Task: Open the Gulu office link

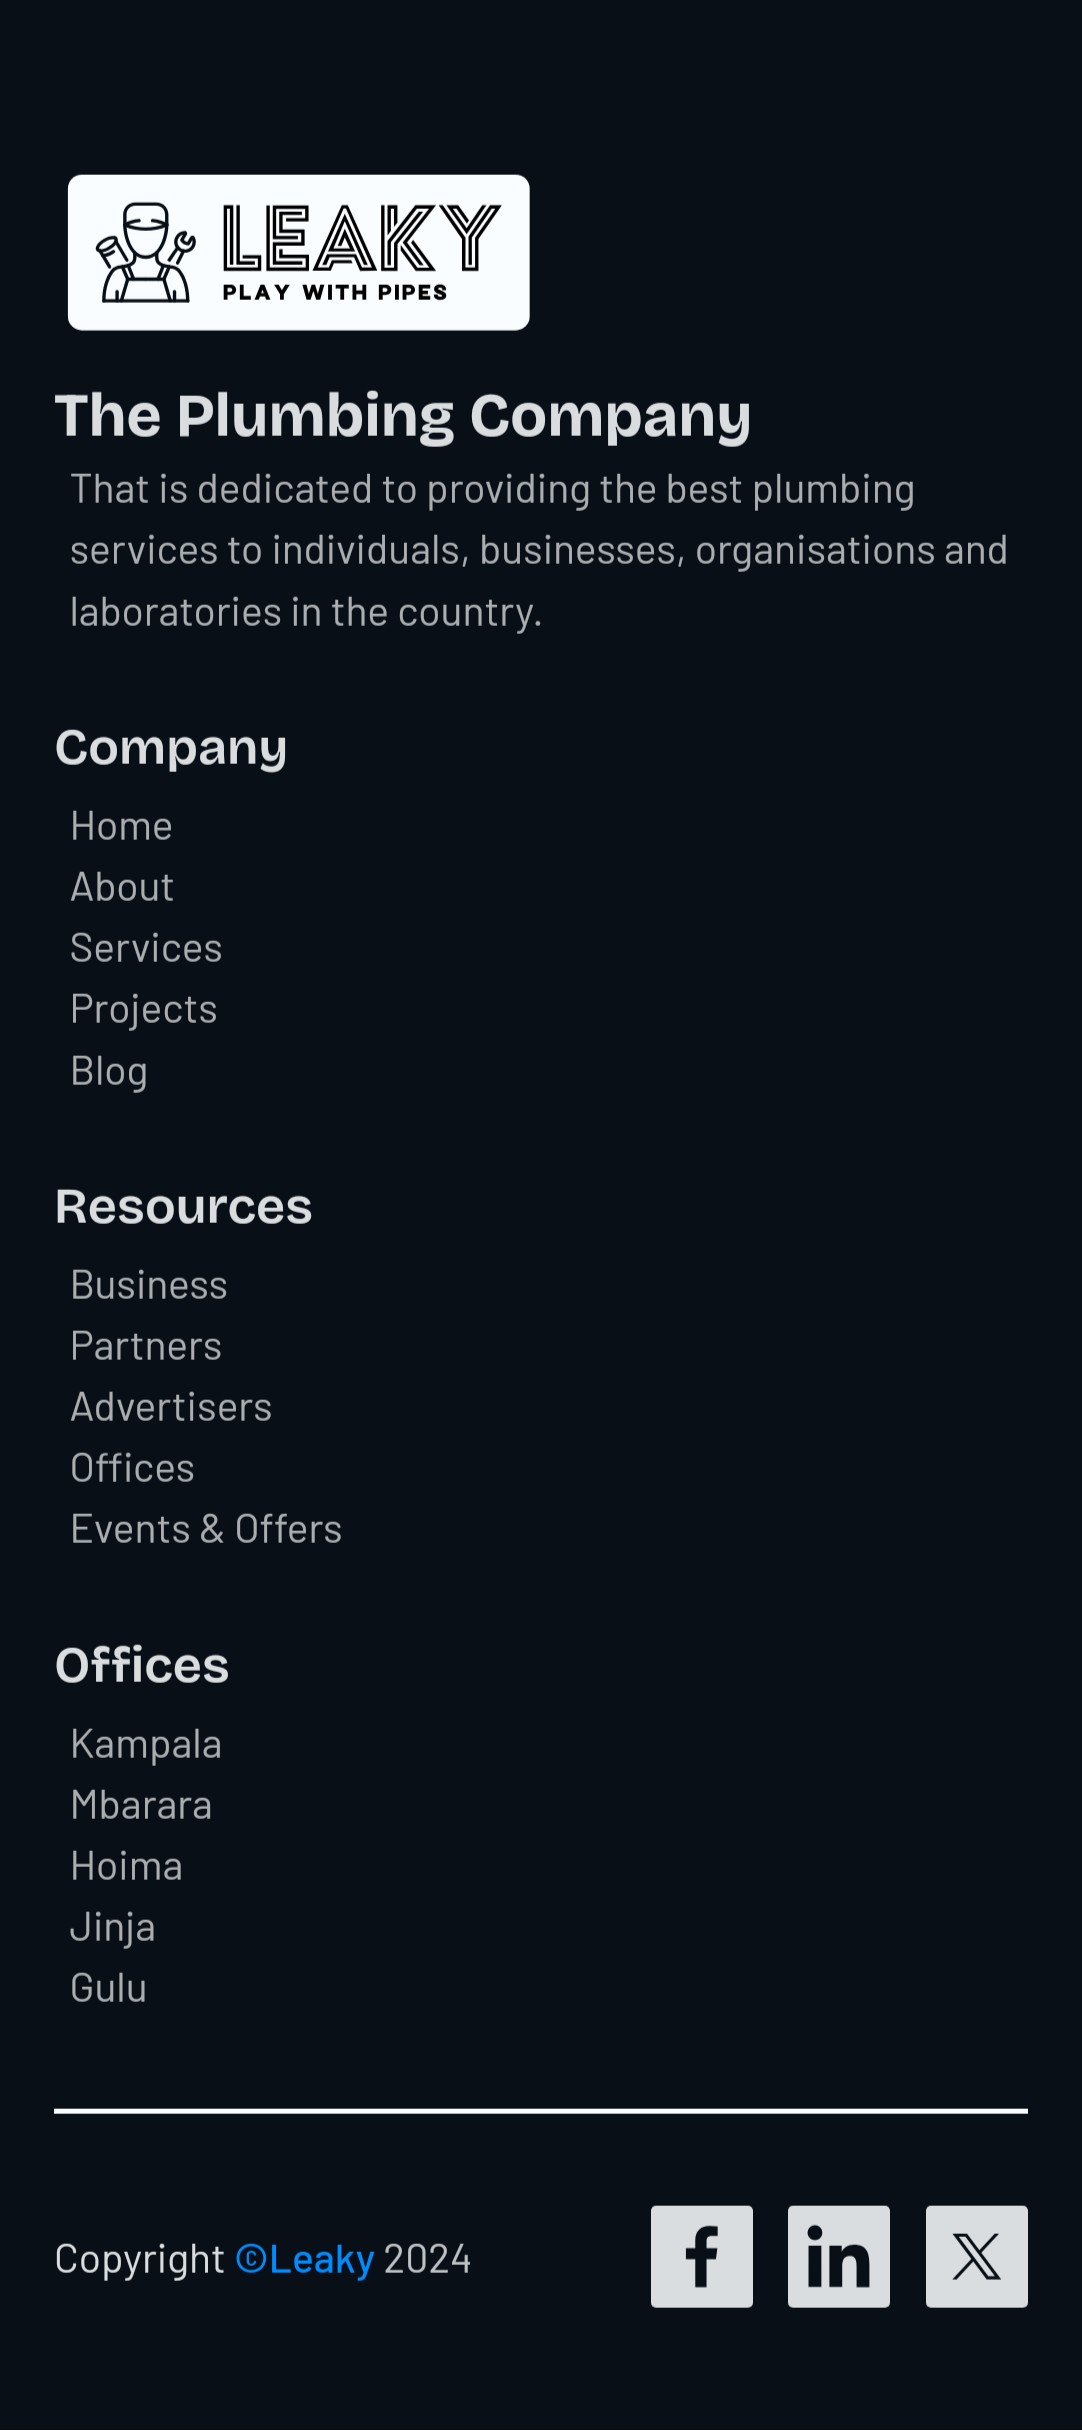Action: 109,1988
